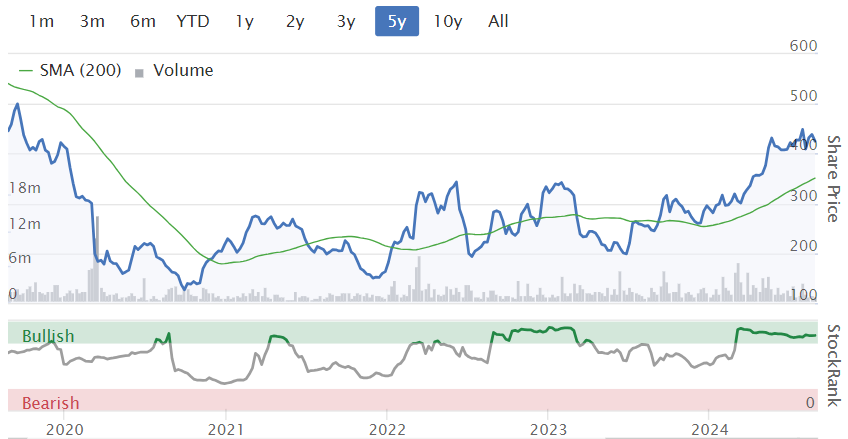Screen dimensions: 848x439
Task: Select the 3m time range
Action: tap(92, 22)
